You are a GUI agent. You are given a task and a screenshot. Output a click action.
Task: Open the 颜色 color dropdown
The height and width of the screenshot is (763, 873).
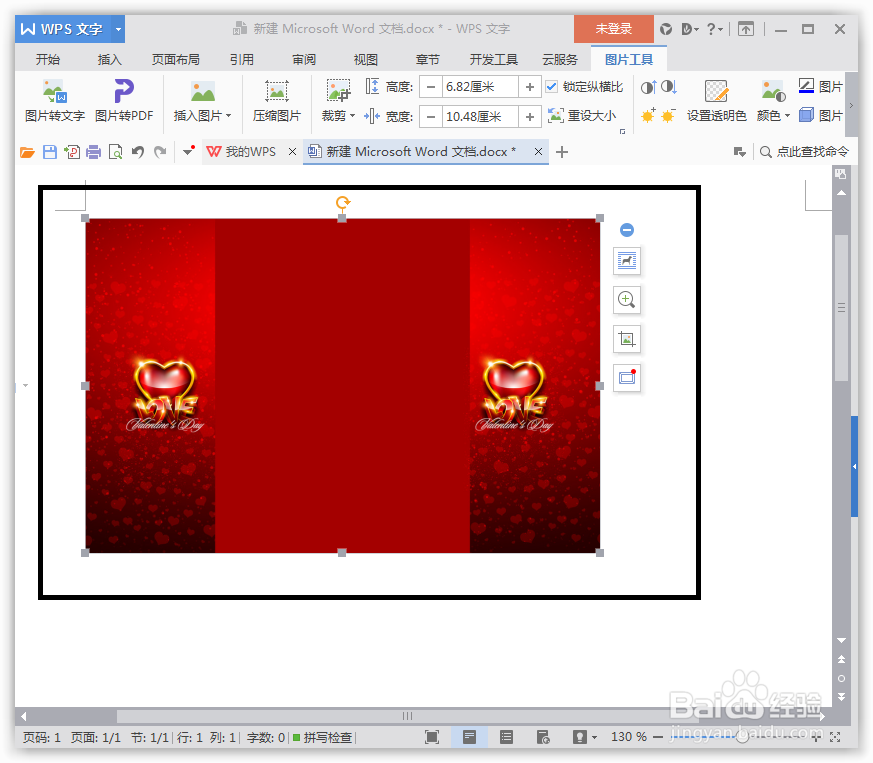pyautogui.click(x=772, y=115)
